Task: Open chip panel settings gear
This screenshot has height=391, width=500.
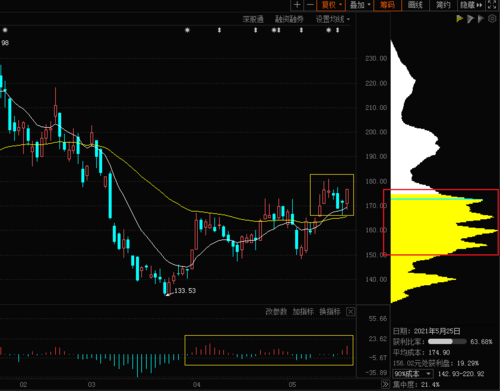Action: tap(492, 19)
